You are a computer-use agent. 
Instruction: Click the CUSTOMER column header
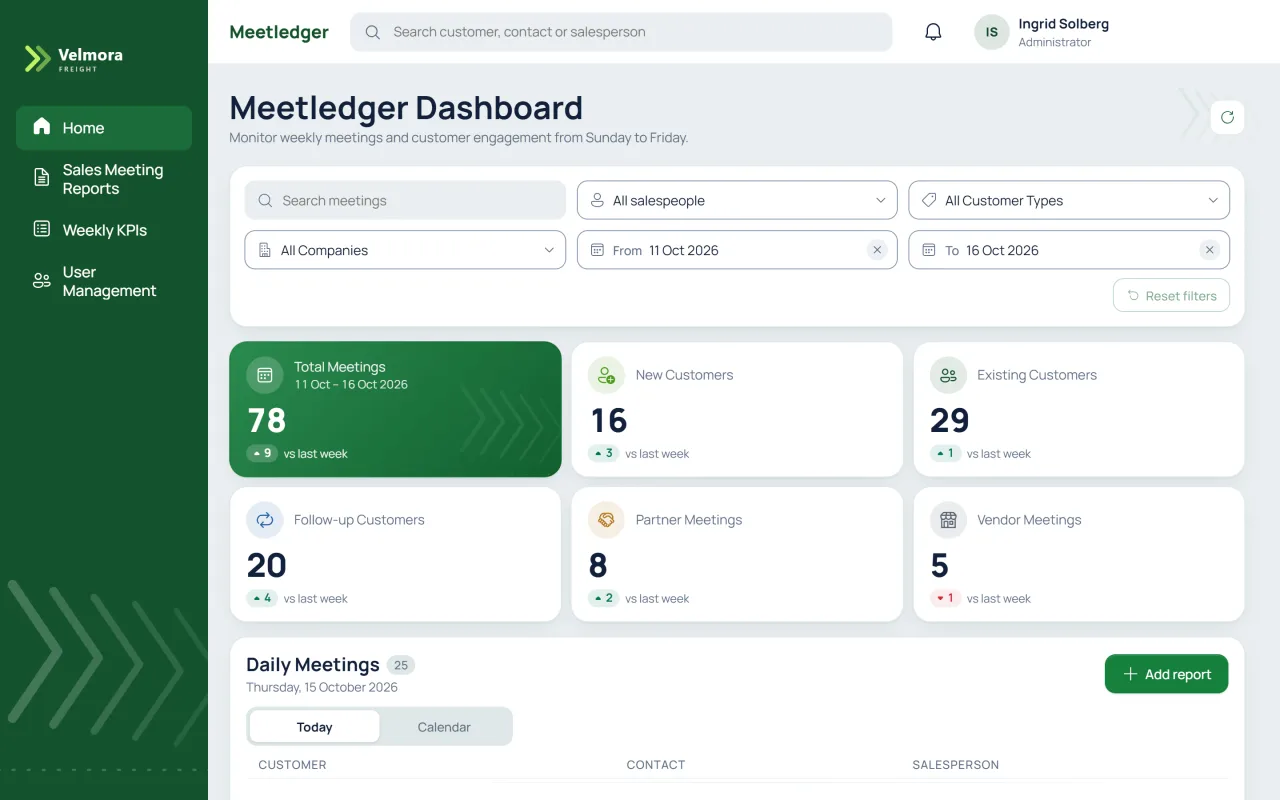click(292, 765)
